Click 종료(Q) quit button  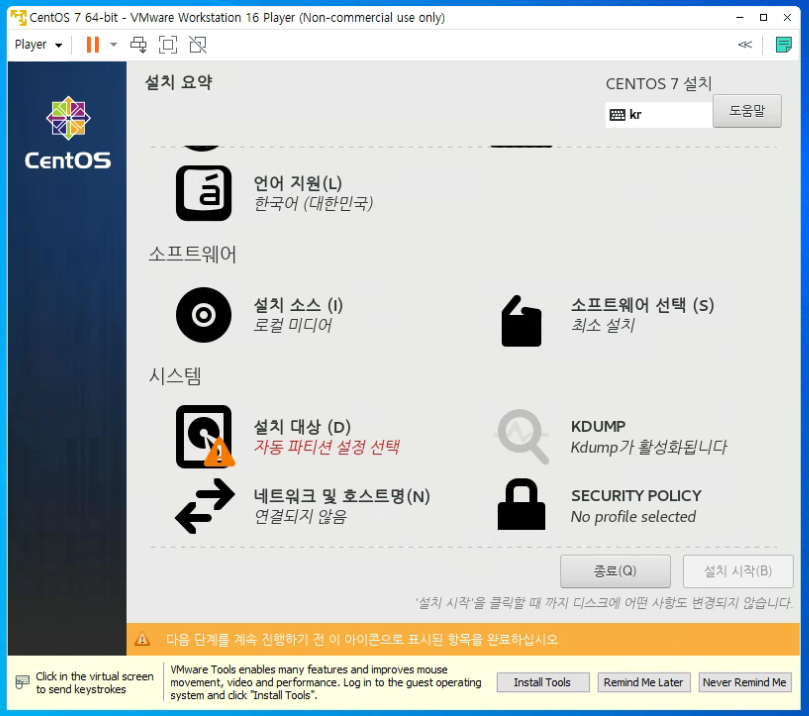(x=615, y=571)
